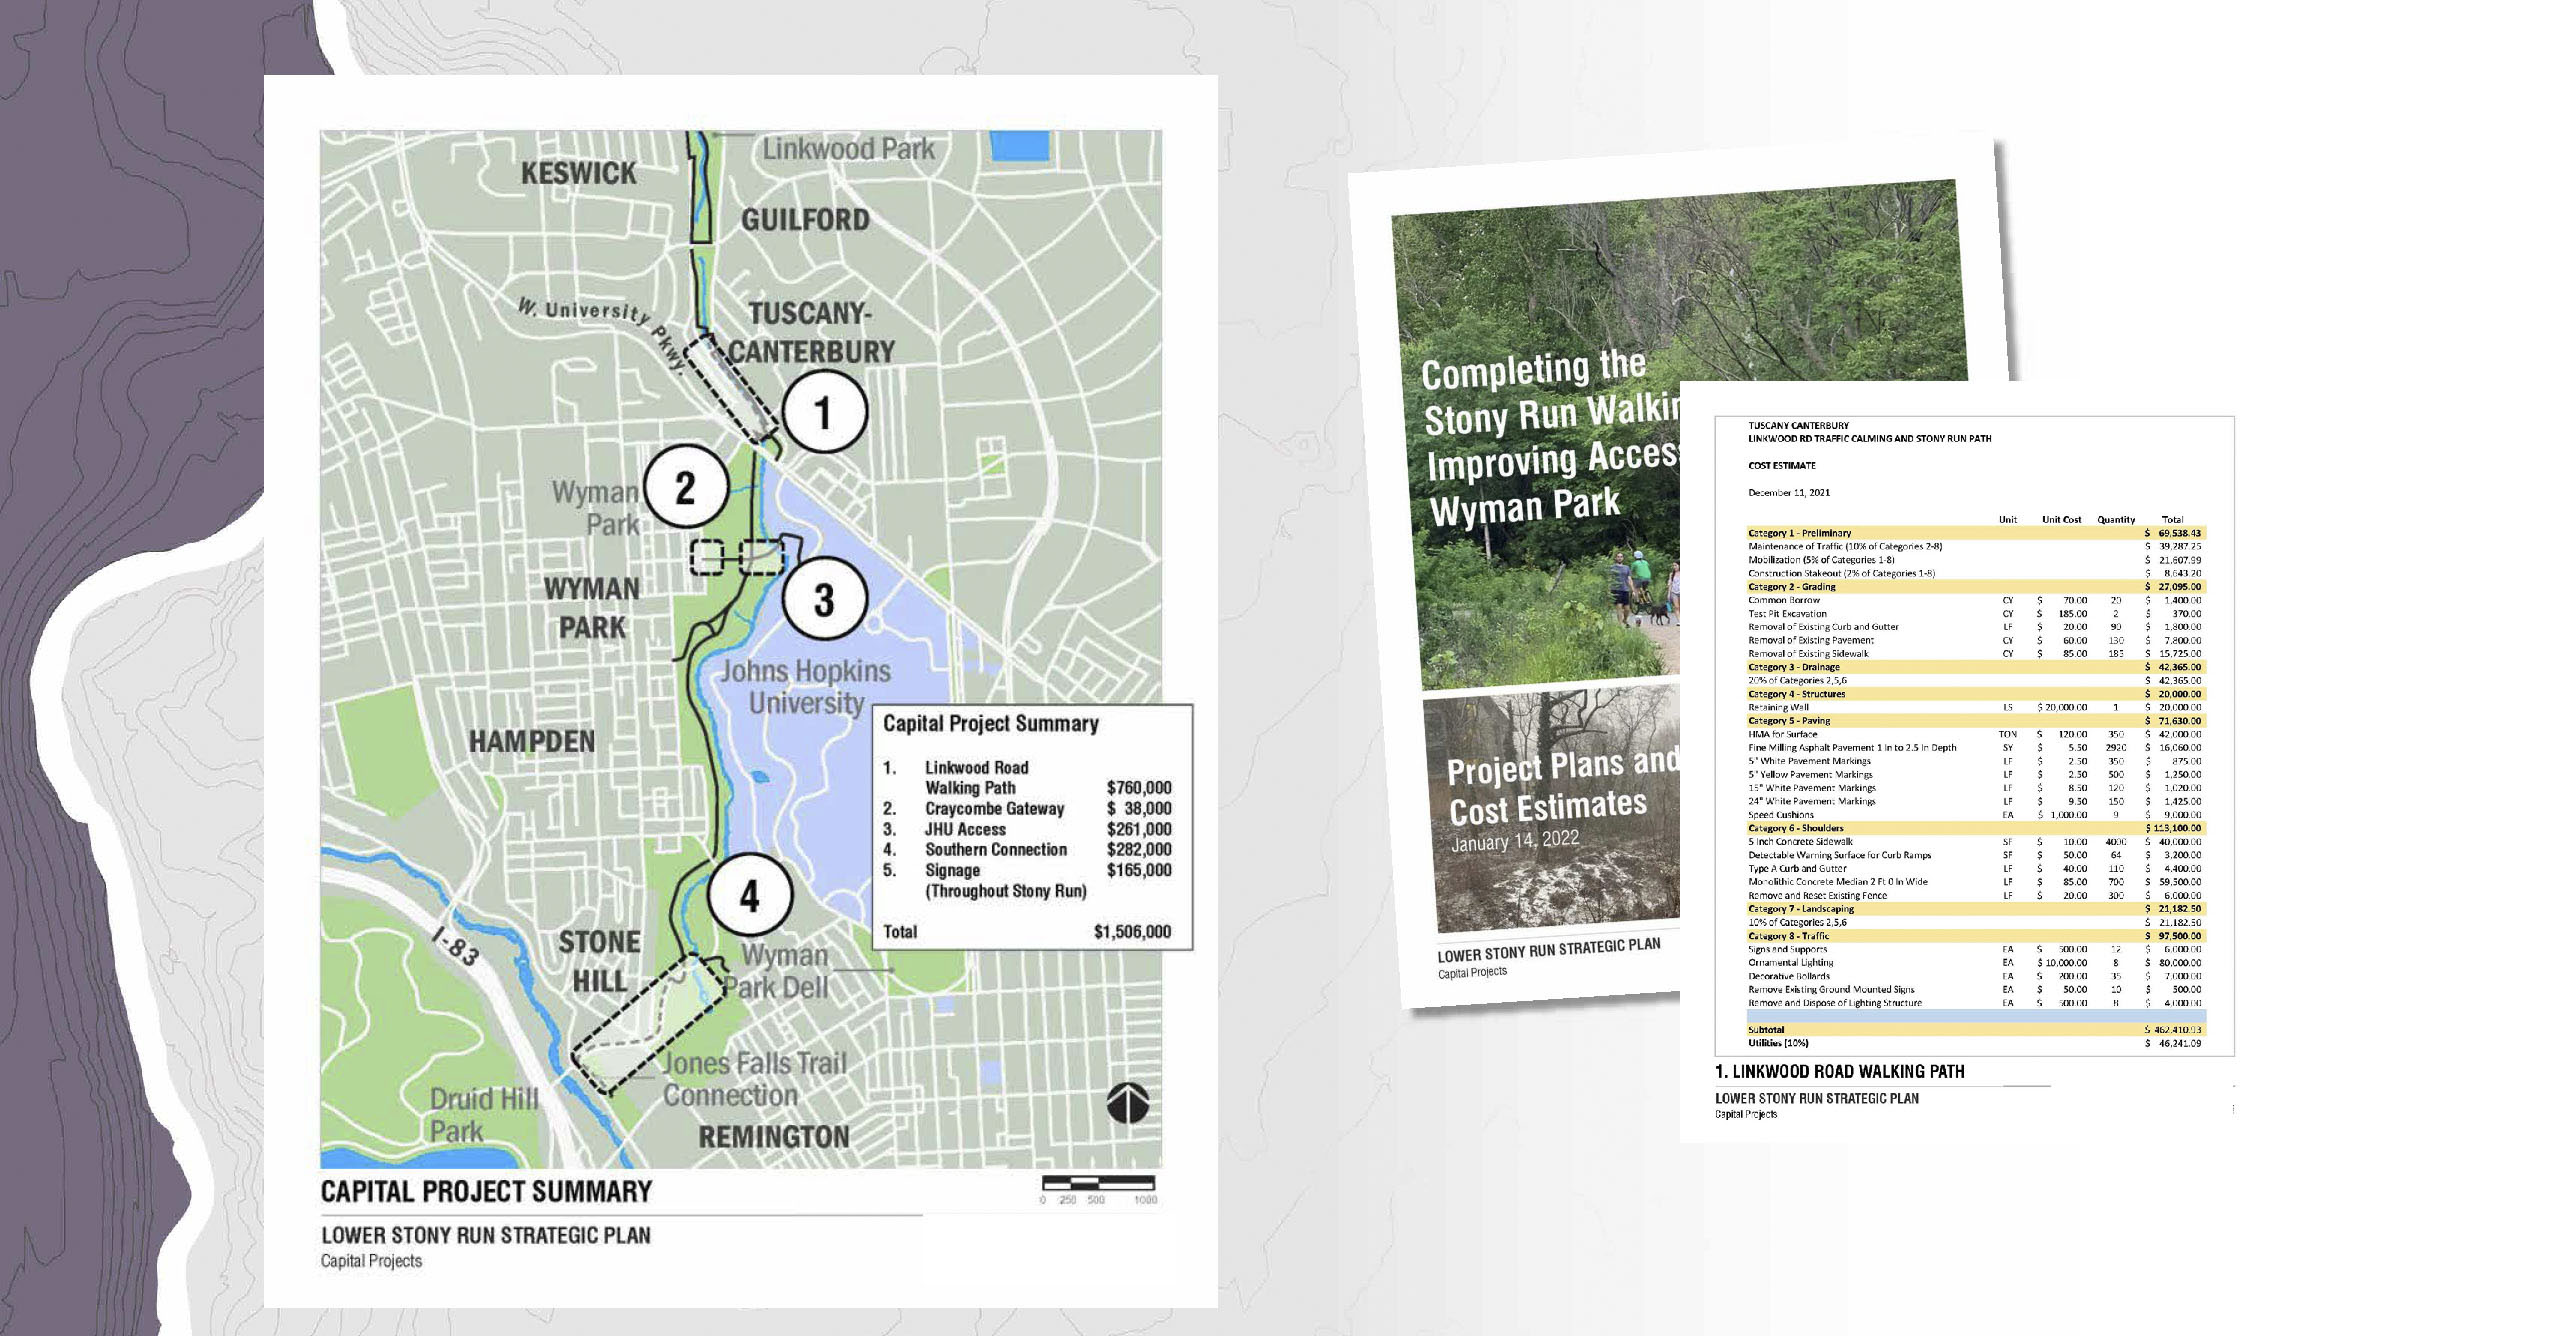Click the Capital Project Summary box heading

tap(991, 723)
